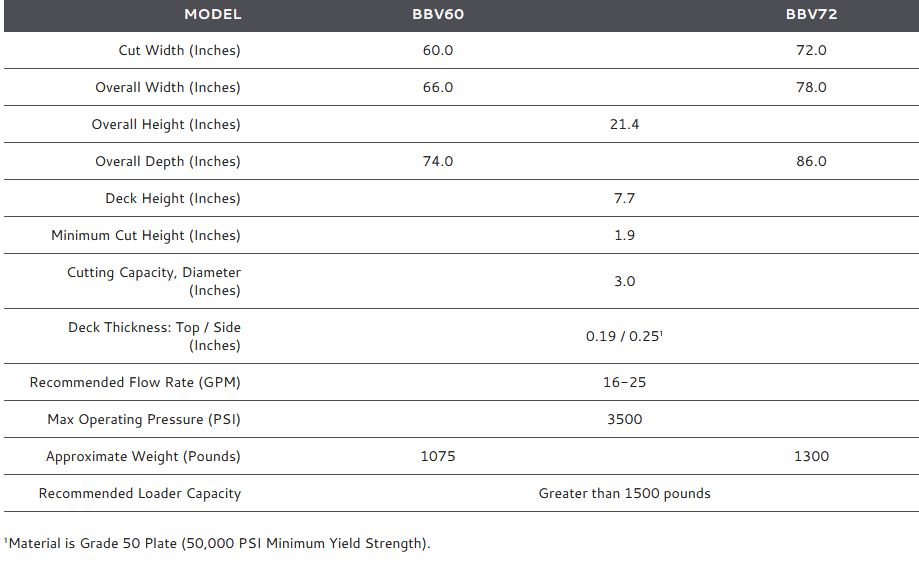Click the Cut Width (Inches) row label
Screen dimensions: 919x572
click(x=180, y=50)
